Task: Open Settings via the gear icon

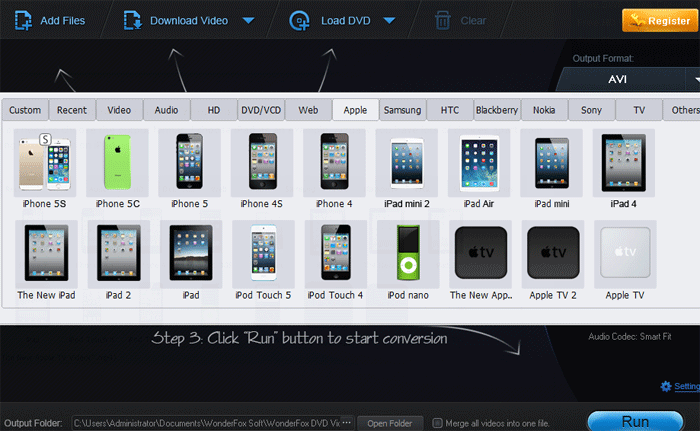Action: pos(666,386)
